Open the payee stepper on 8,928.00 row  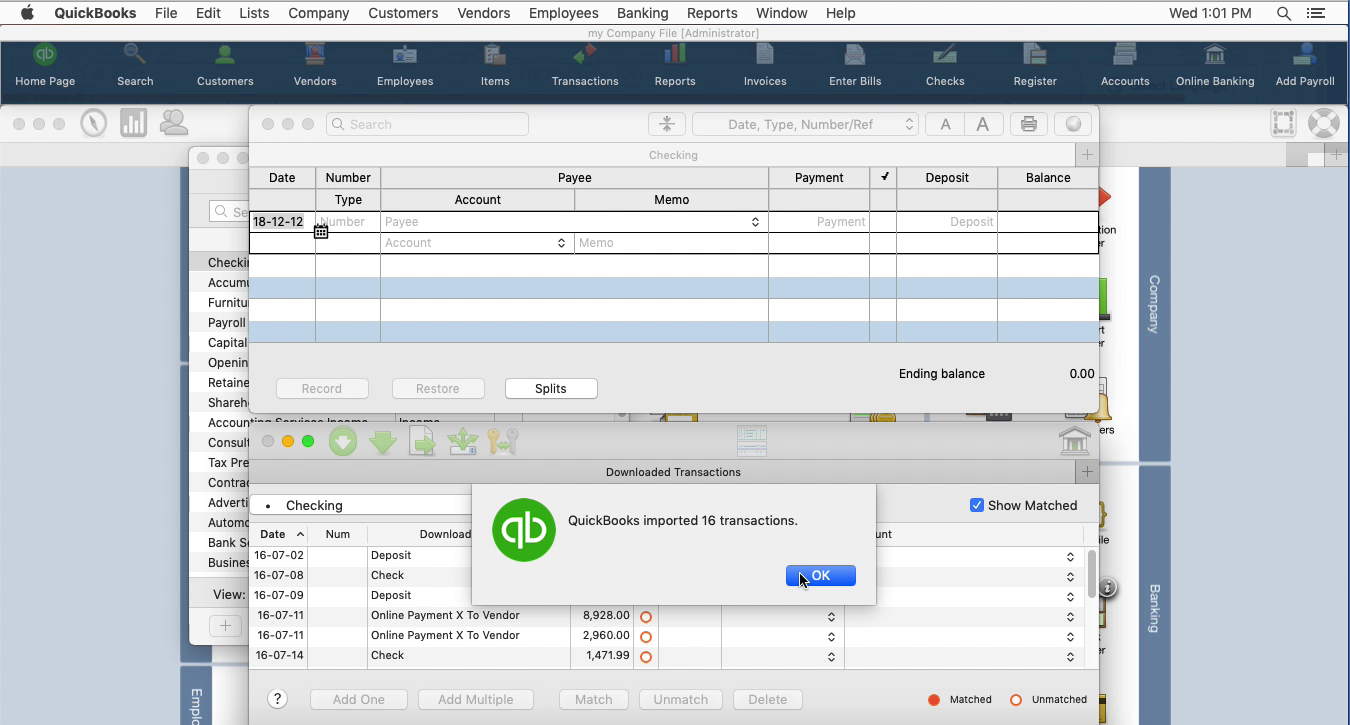[831, 617]
